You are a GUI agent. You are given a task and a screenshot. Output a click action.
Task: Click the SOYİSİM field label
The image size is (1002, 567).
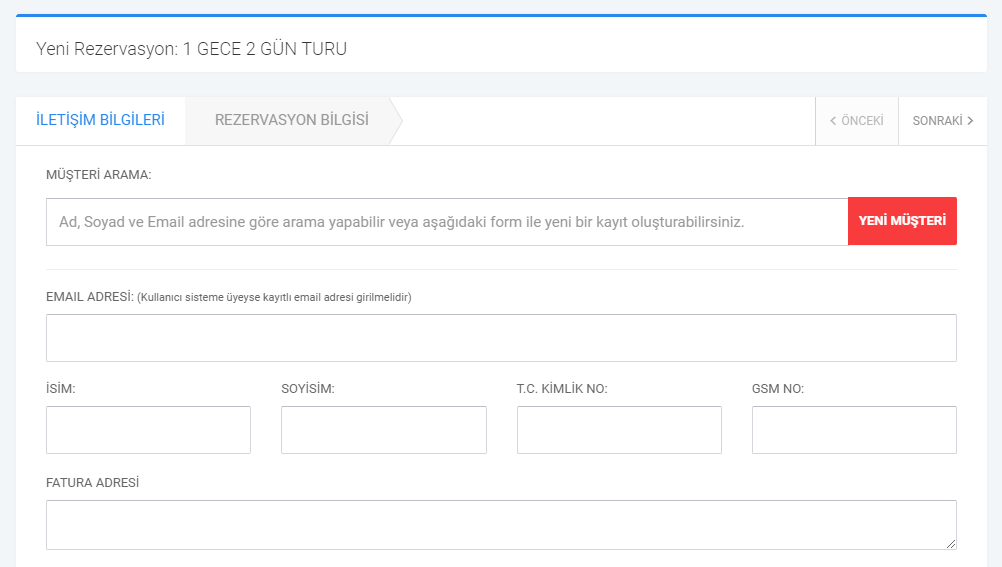click(x=308, y=389)
